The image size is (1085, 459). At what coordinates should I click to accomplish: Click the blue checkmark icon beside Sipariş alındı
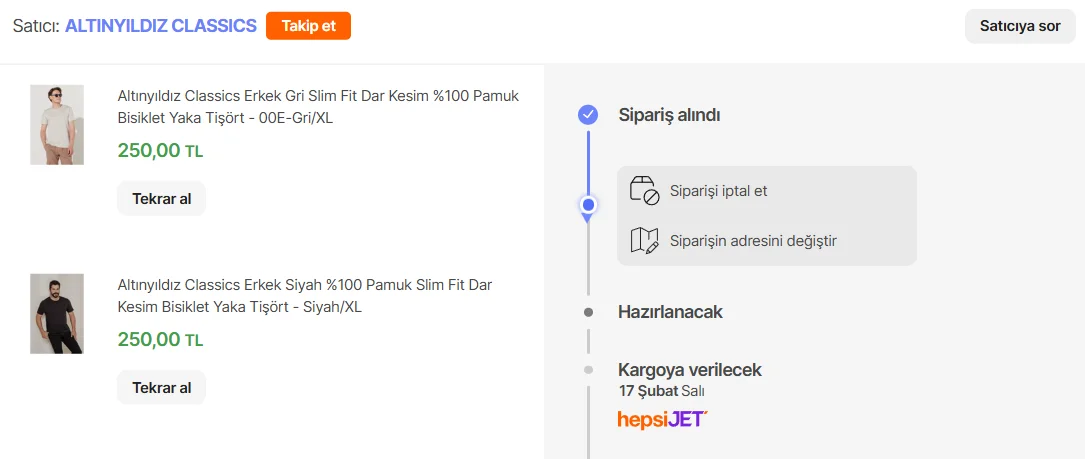point(588,115)
